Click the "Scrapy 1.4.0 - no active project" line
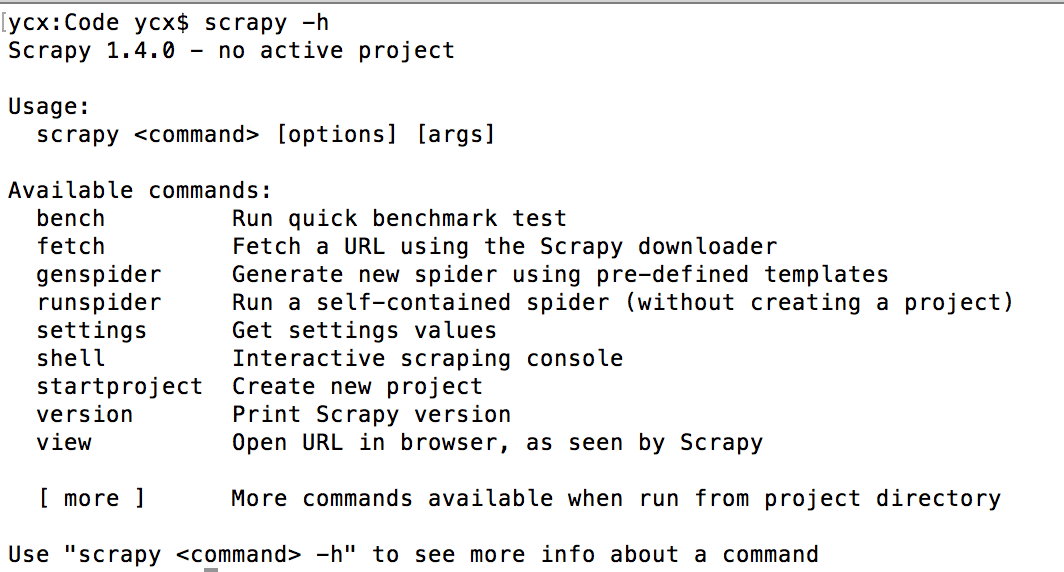 pyautogui.click(x=231, y=50)
